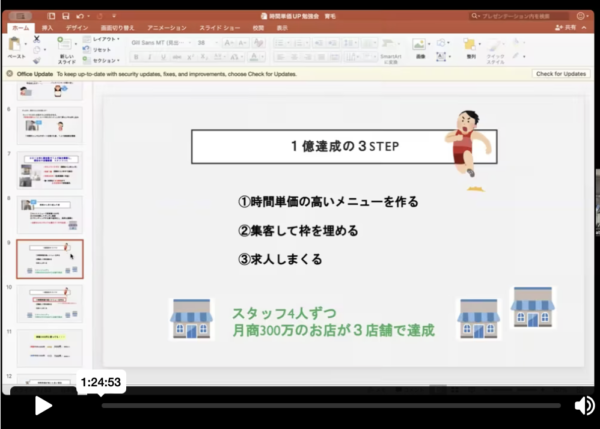Toggle Italic formatting in the ribbon

148,58
